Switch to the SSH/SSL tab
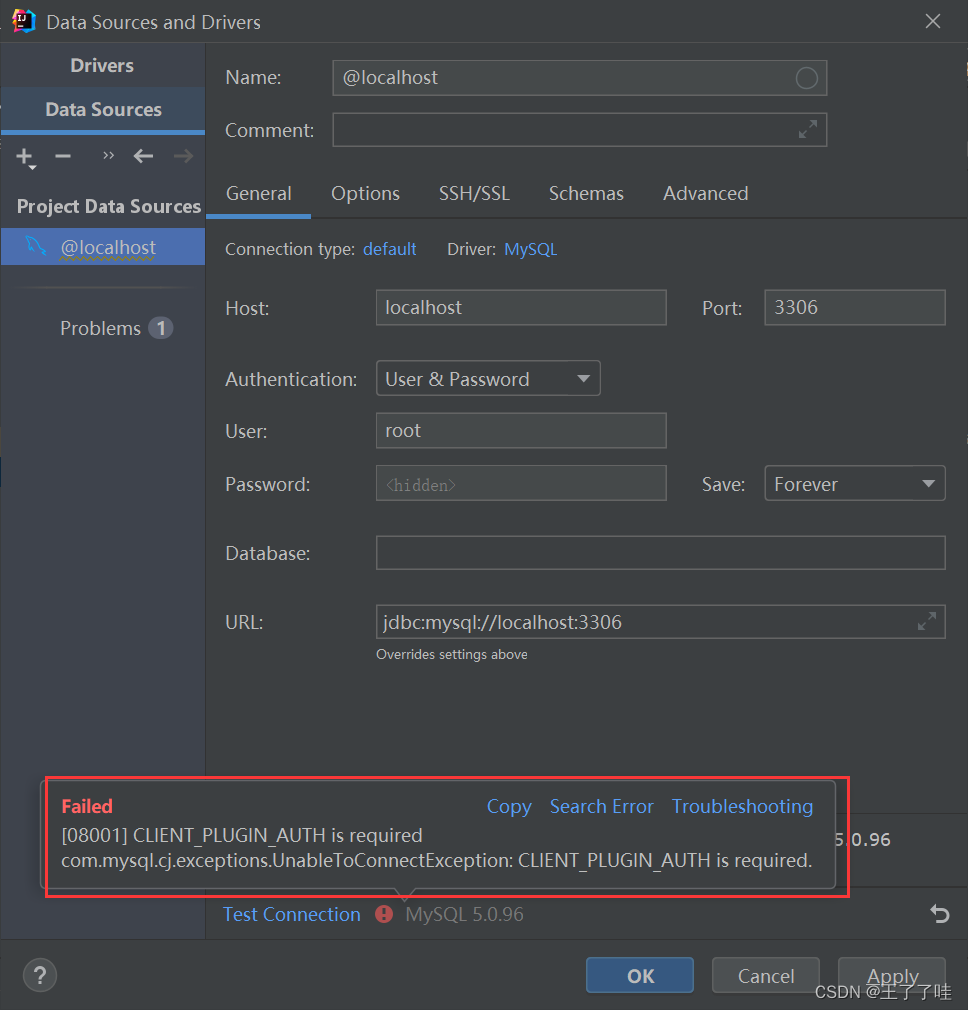The image size is (968, 1010). tap(474, 193)
